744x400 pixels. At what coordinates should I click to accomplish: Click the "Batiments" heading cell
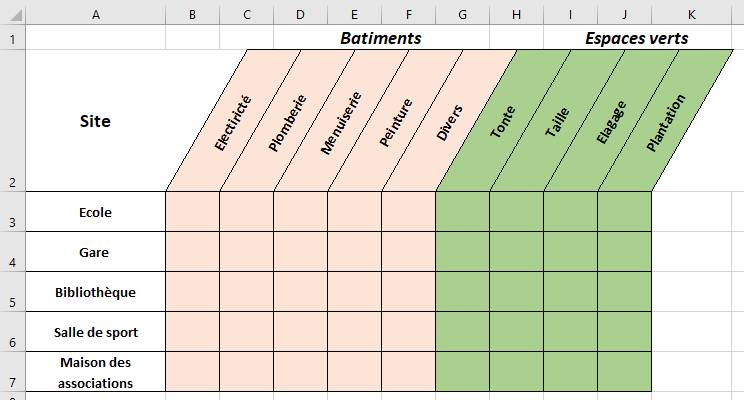(380, 38)
